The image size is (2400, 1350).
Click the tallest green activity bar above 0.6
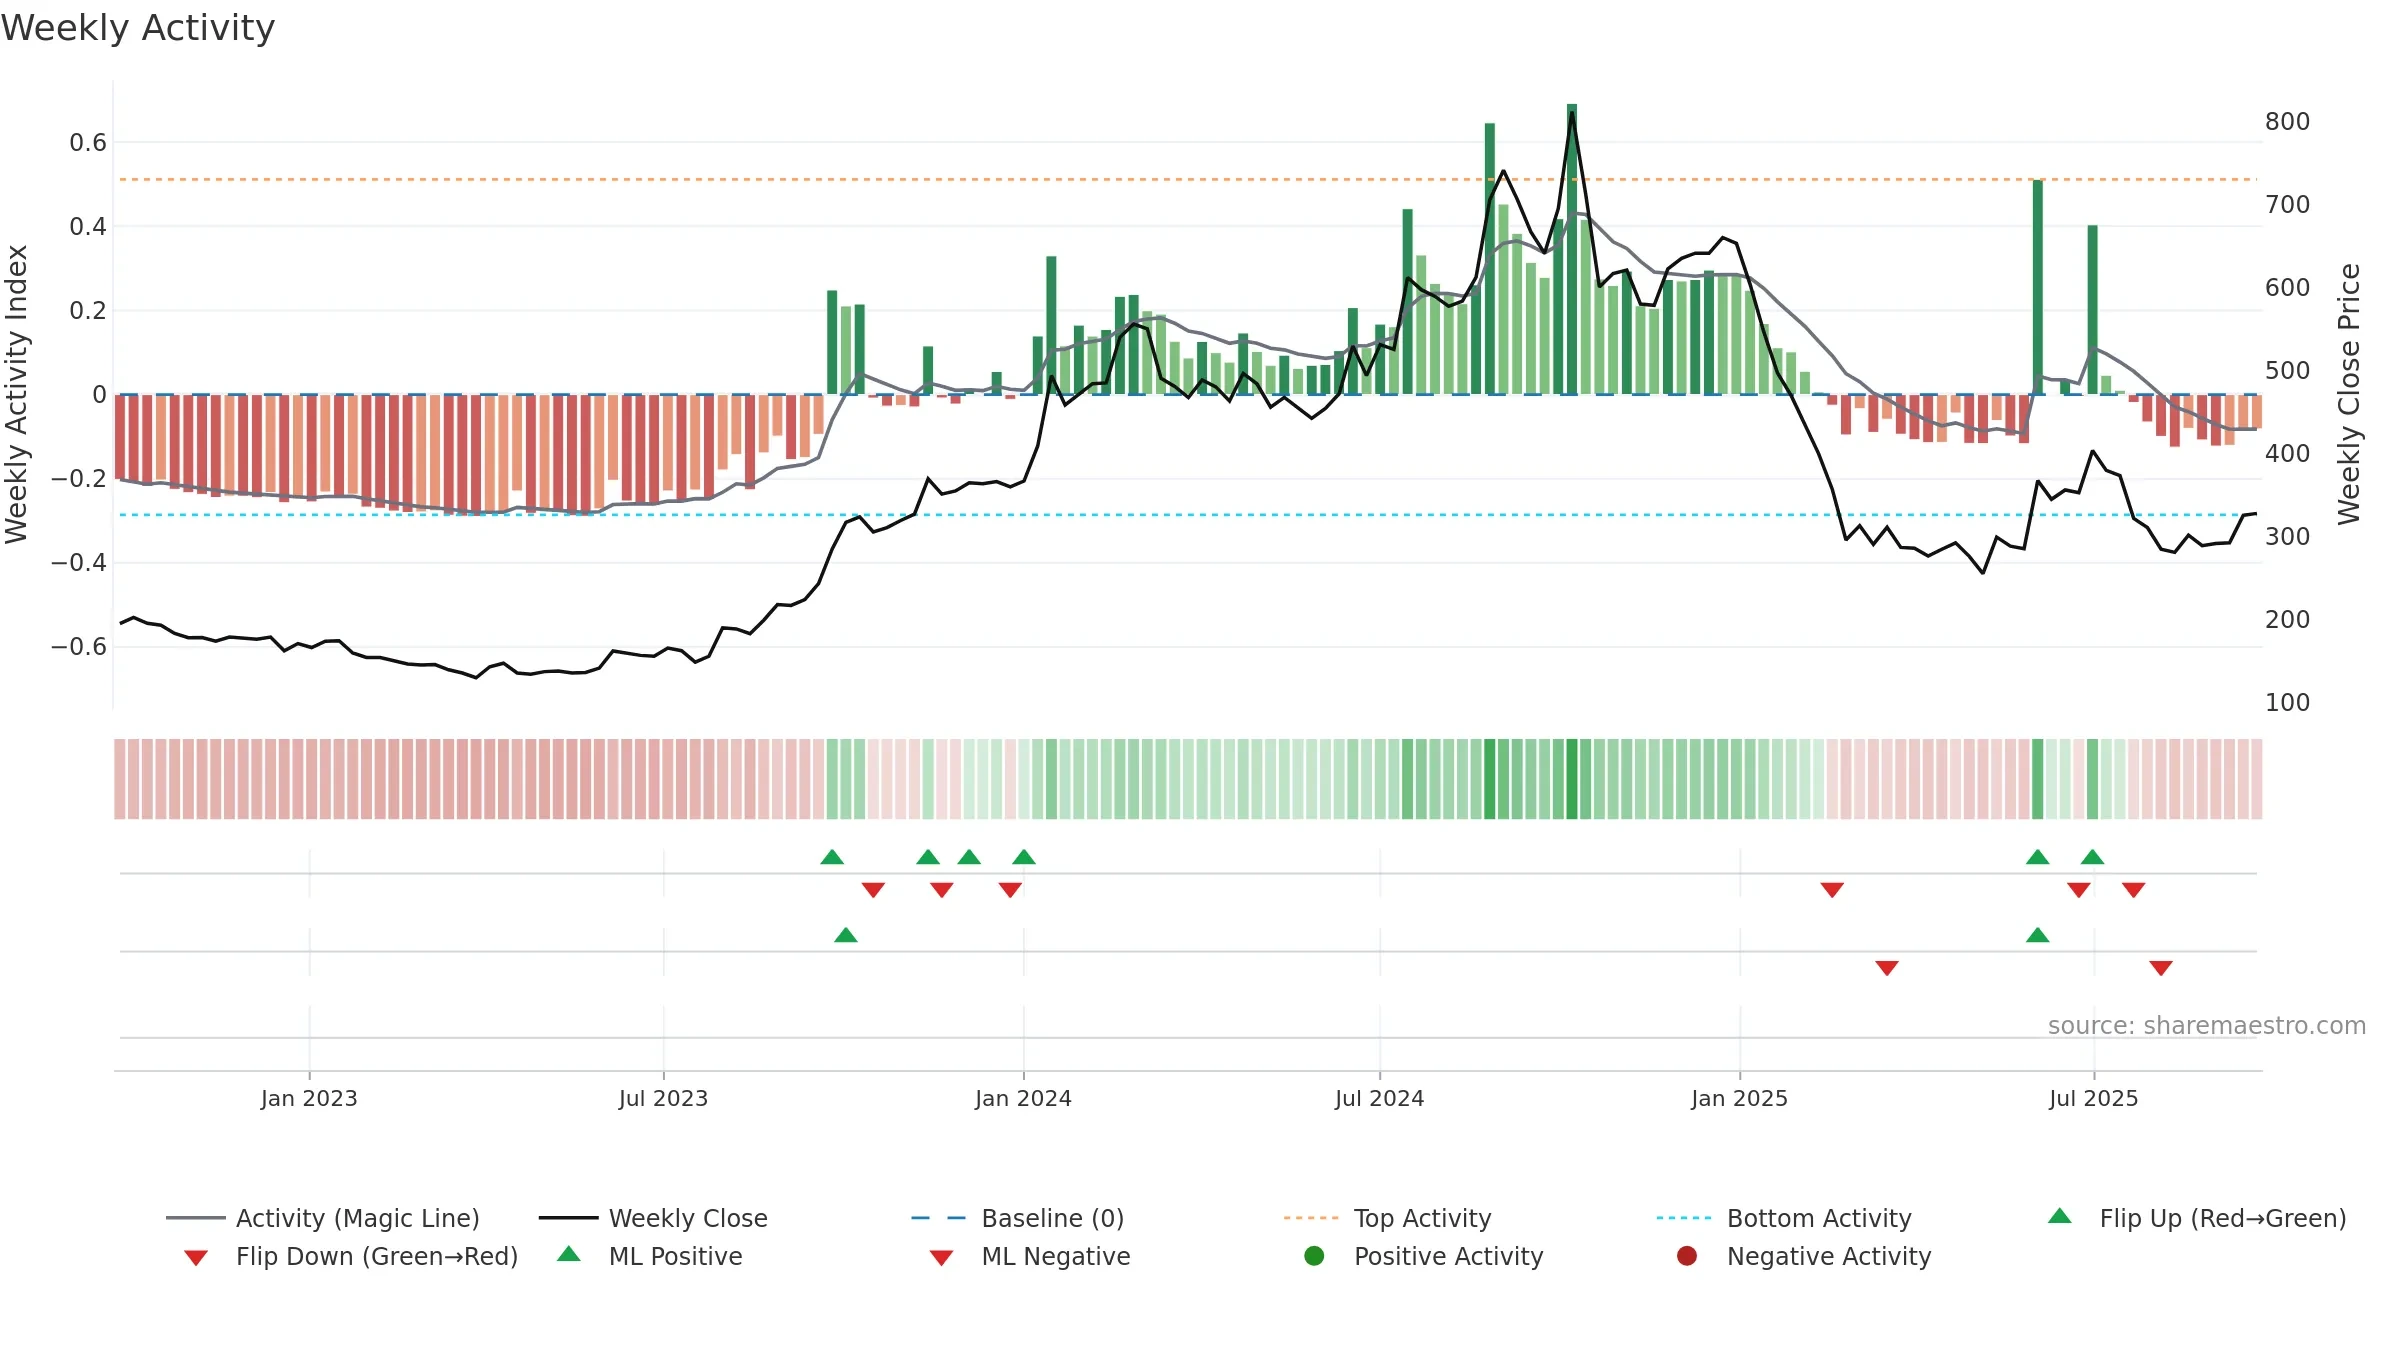(x=1572, y=249)
